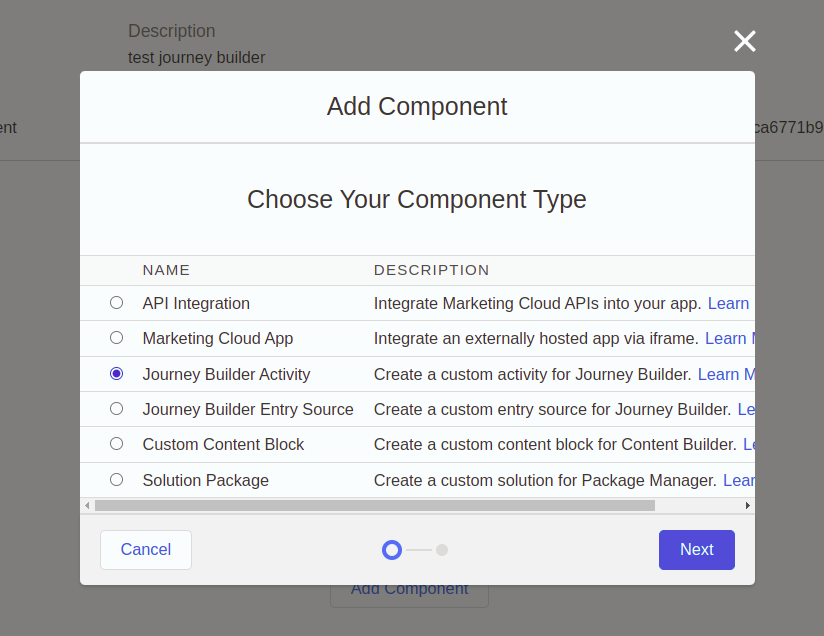Click 'Journey Builder Activity' name text
Screen dimensions: 824x636
[x=226, y=374]
